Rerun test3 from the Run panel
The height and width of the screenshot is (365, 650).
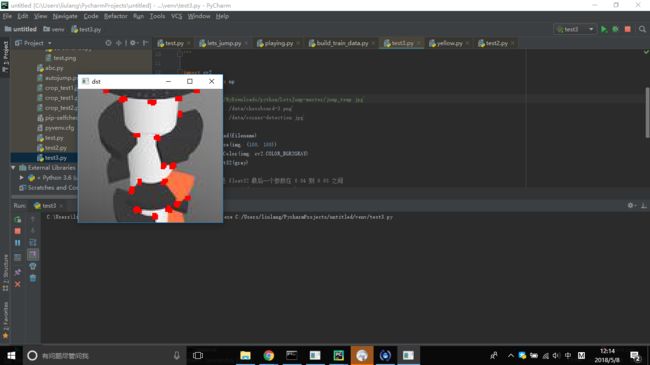tap(18, 219)
